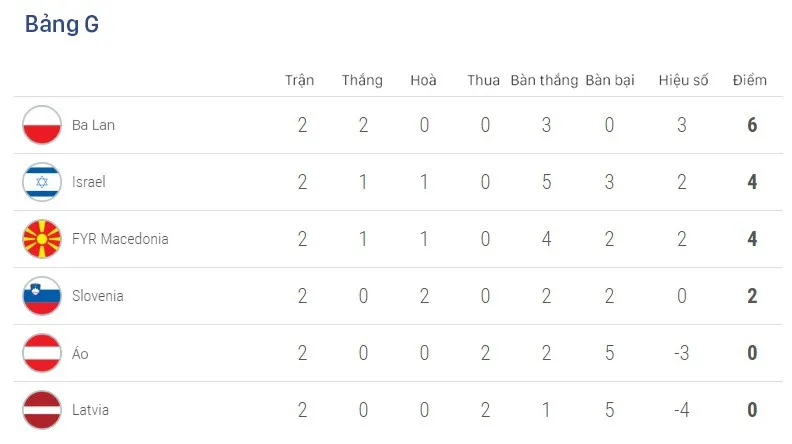Open the Ba Lan team name link
Screen dimensions: 792x444
93,125
